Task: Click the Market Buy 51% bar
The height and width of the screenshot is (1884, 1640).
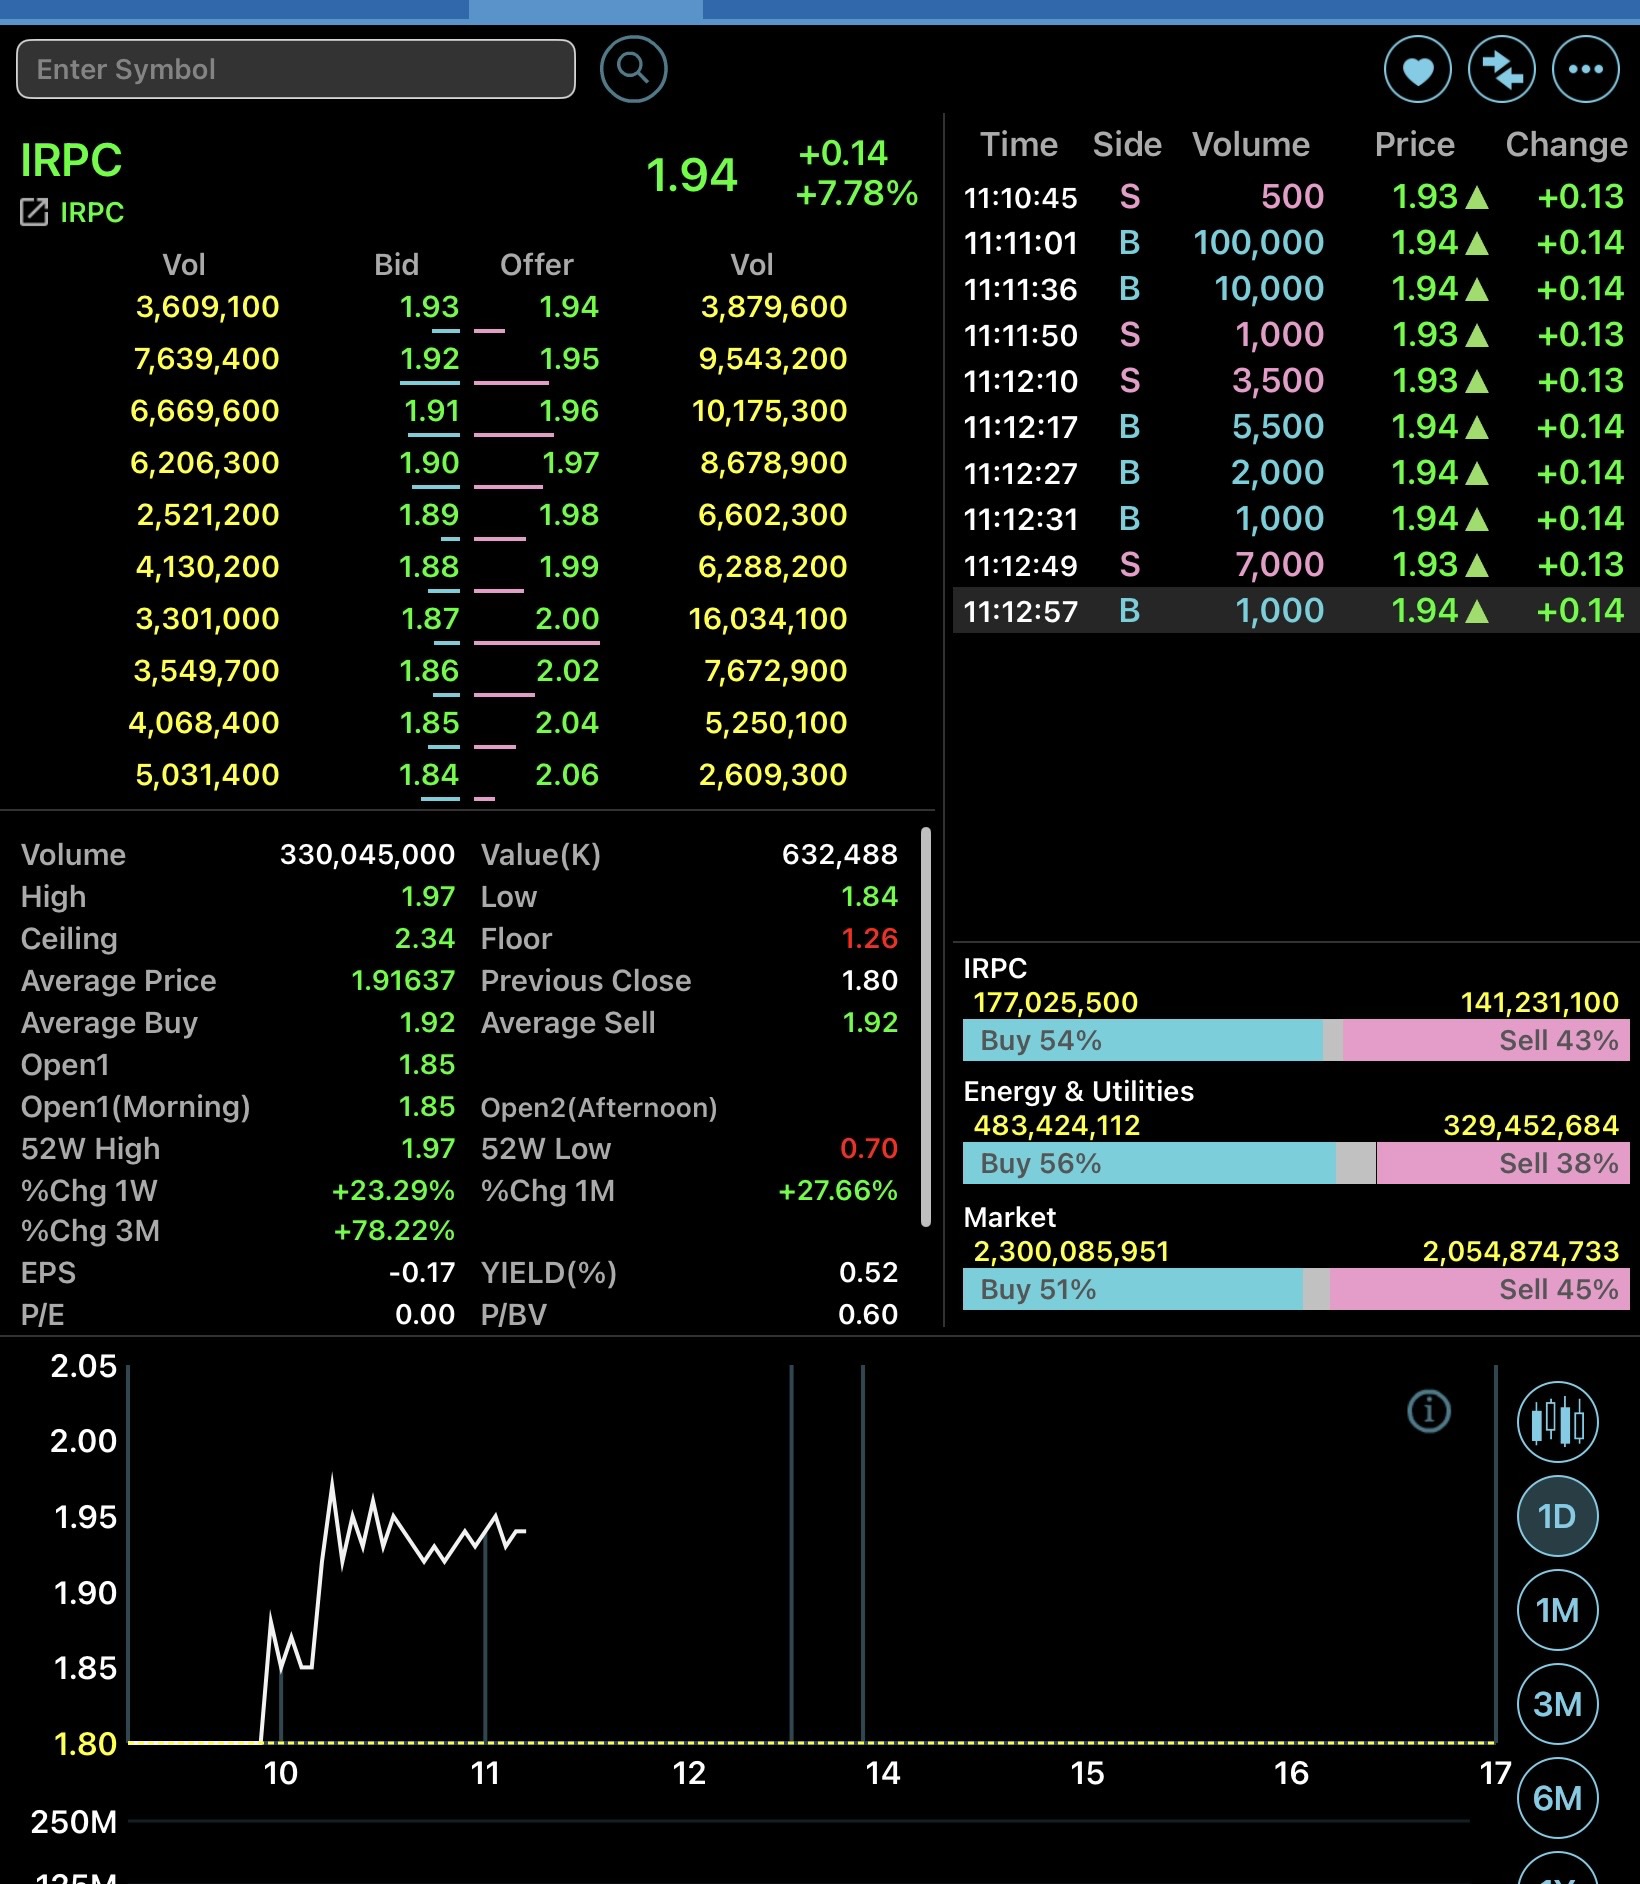Action: (x=1133, y=1289)
